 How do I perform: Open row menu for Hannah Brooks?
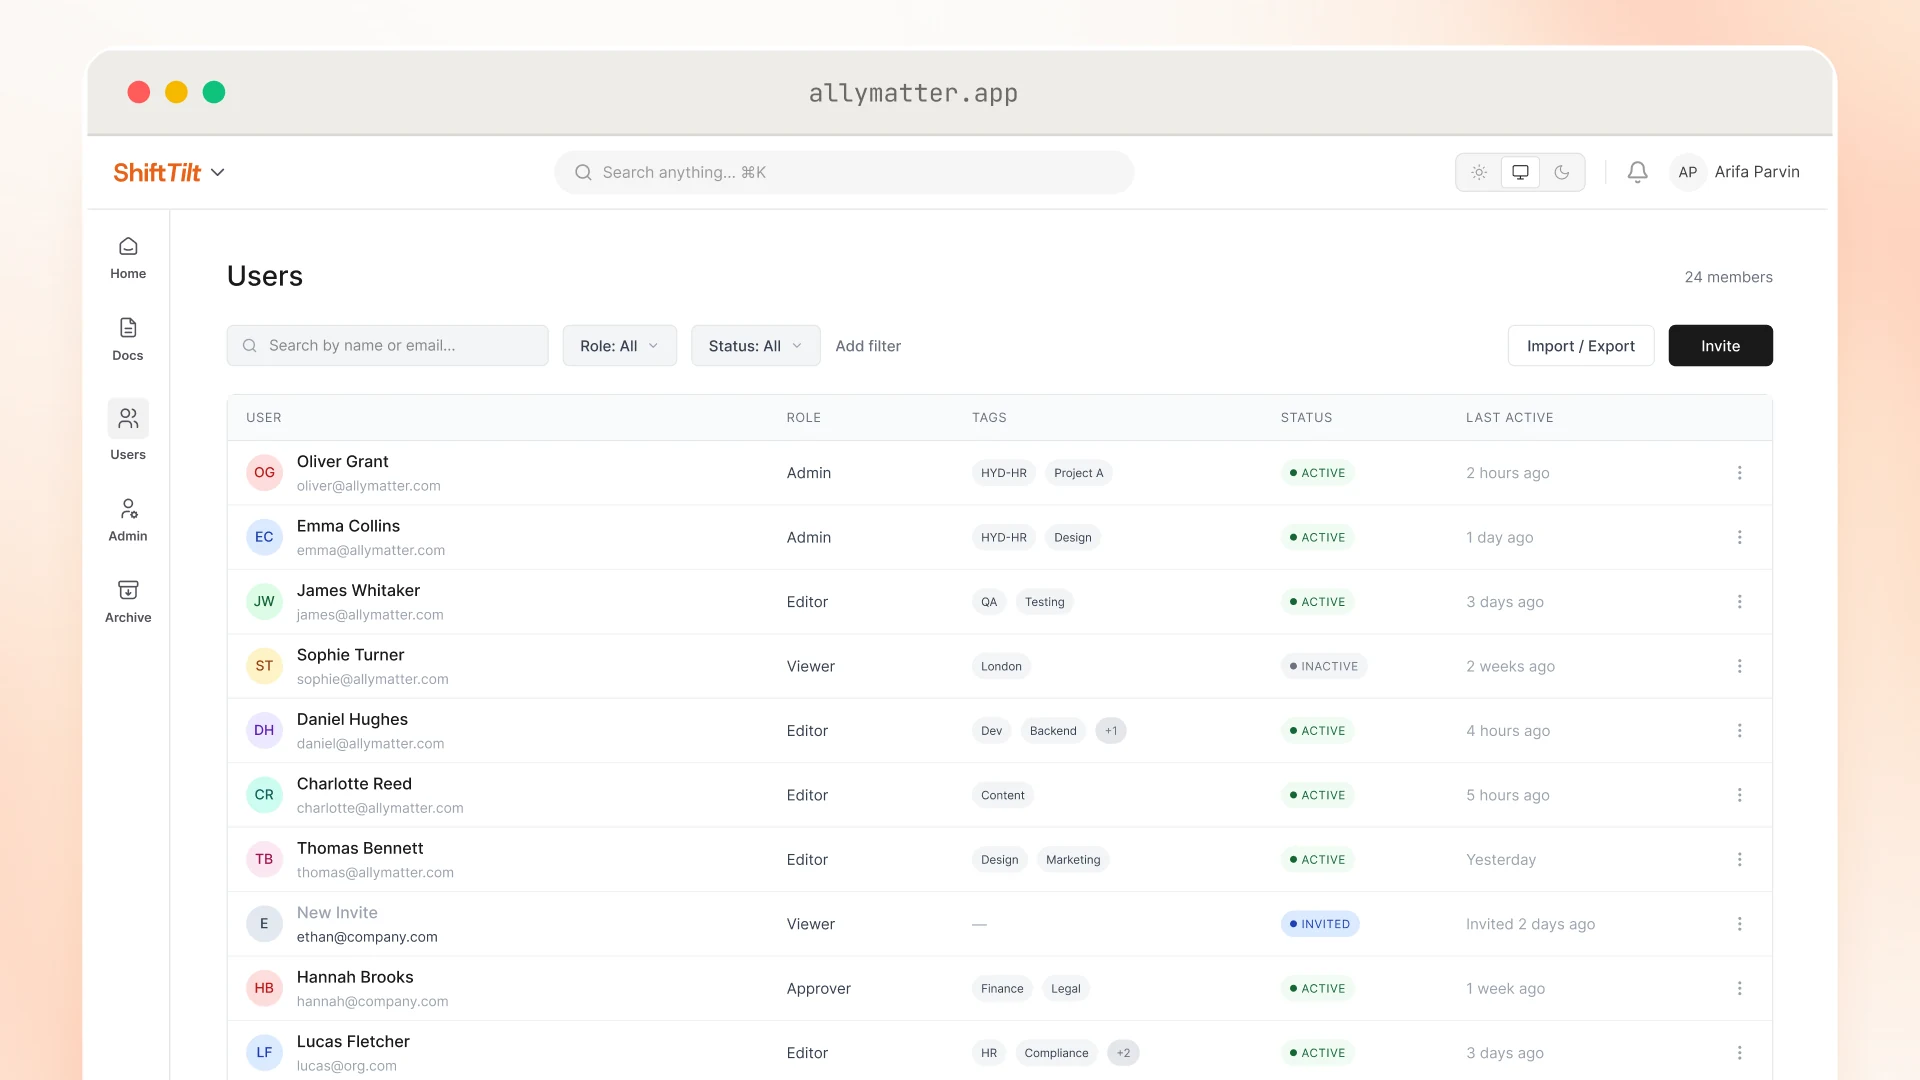tap(1739, 989)
